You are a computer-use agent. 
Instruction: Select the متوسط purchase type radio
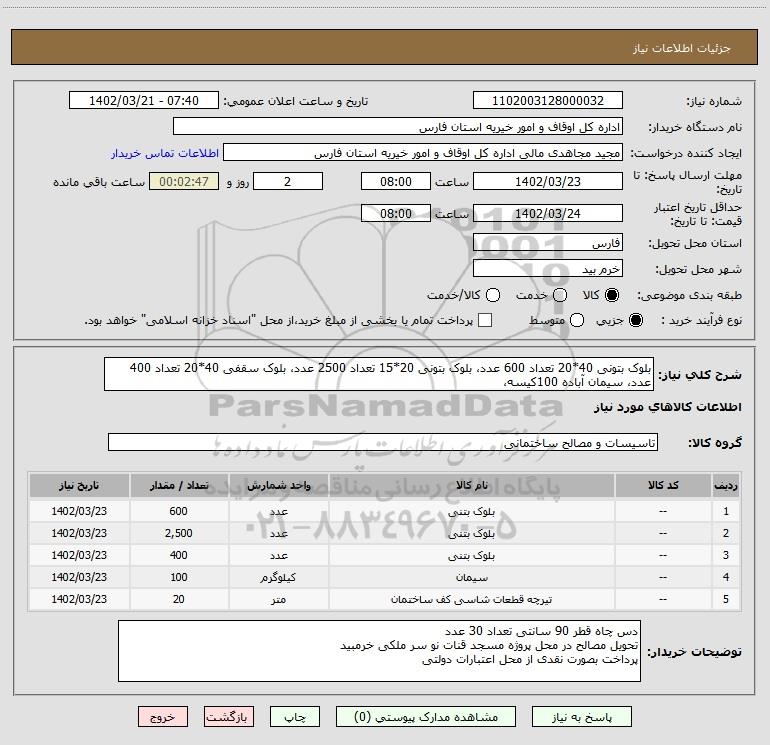tap(577, 320)
